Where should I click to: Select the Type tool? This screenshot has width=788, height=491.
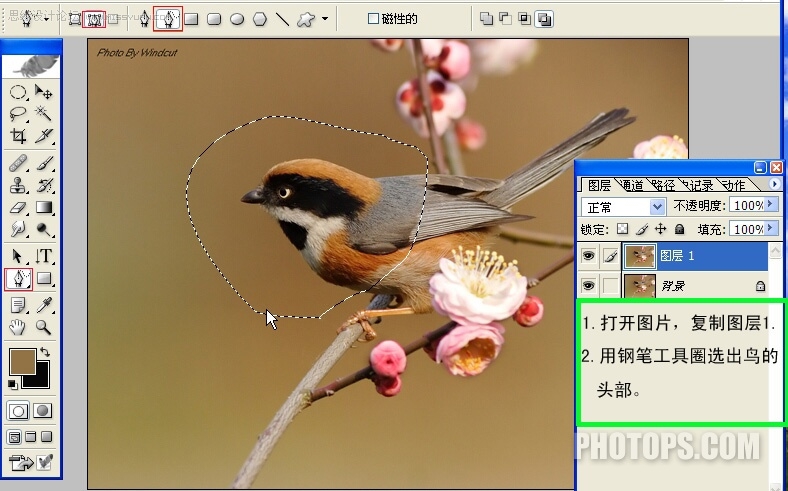(x=44, y=256)
